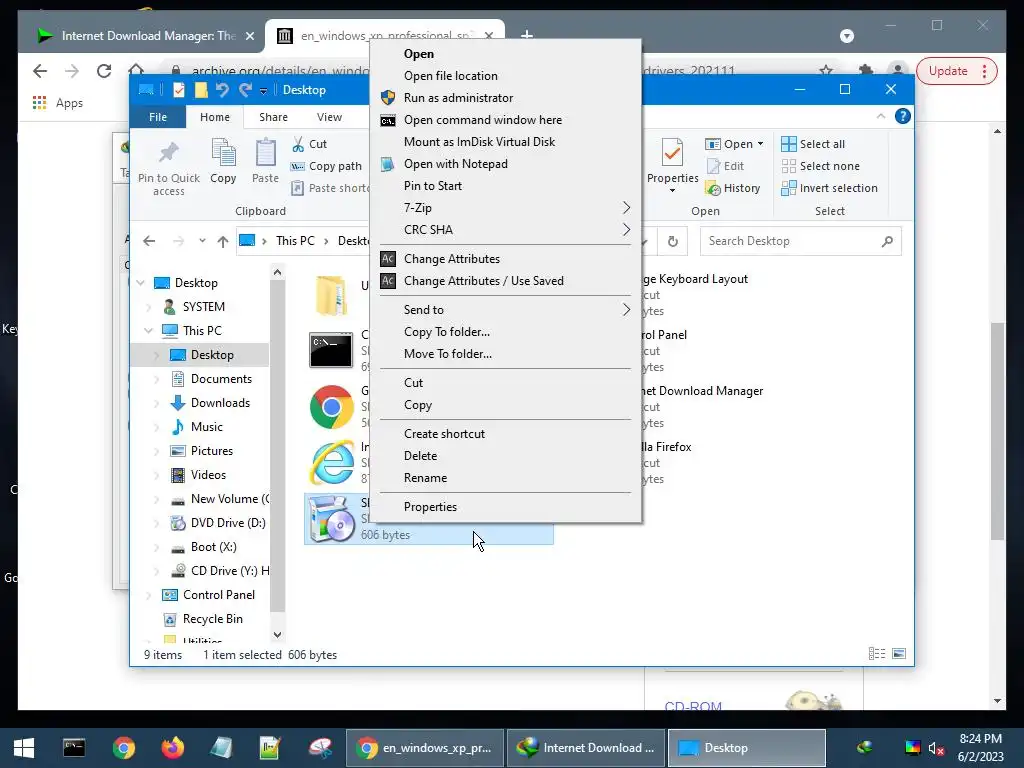Expand Properties dropdown arrow
Viewport: 1024px width, 768px height.
(673, 190)
